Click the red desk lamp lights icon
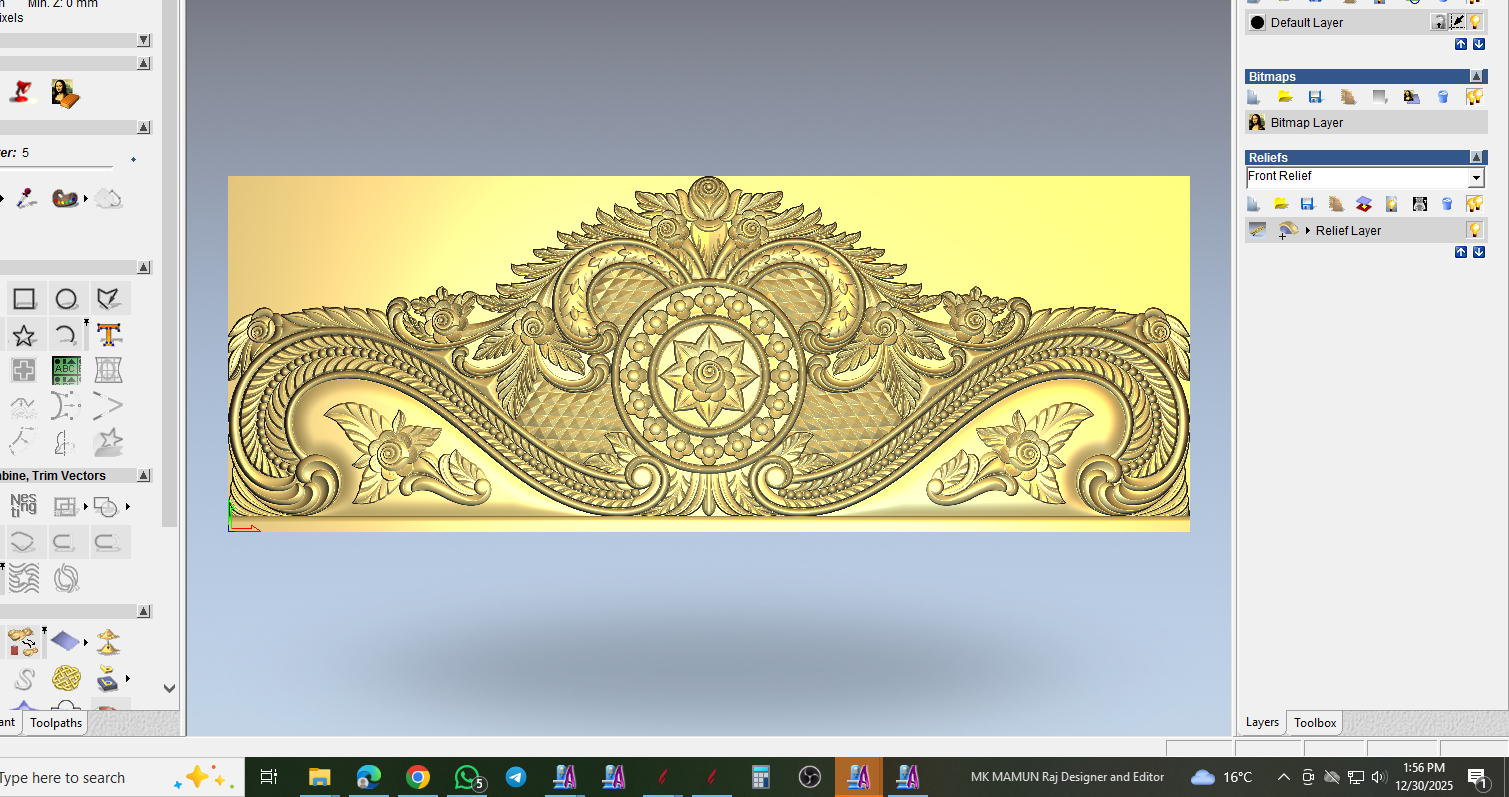Screen dimensions: 1509x797 click(21, 93)
